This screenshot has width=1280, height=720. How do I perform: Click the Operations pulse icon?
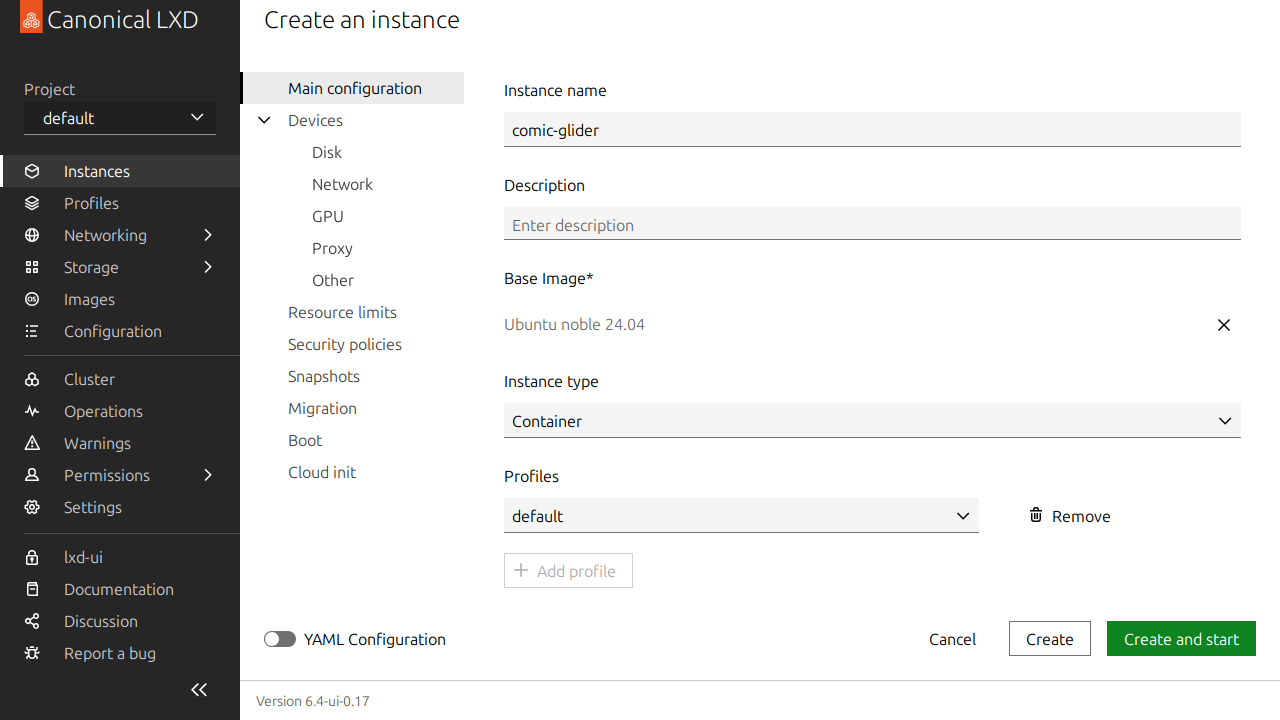(32, 411)
